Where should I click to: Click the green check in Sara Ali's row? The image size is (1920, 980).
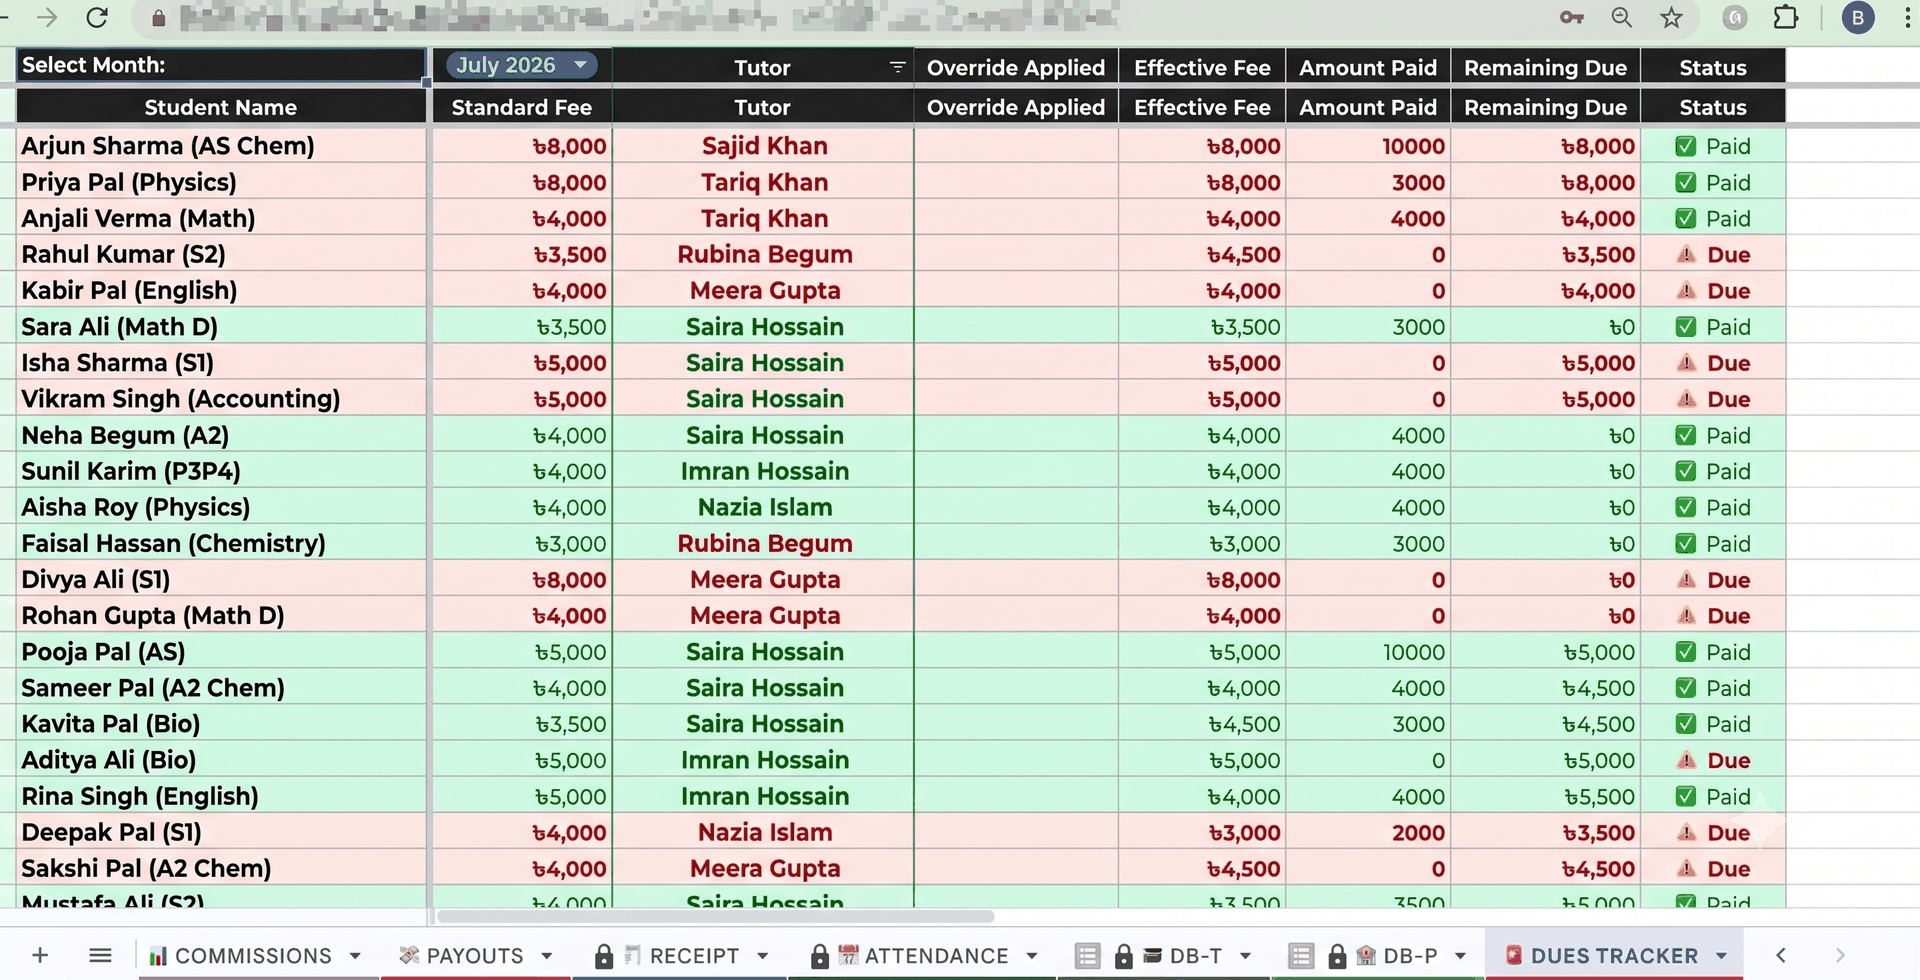tap(1686, 327)
